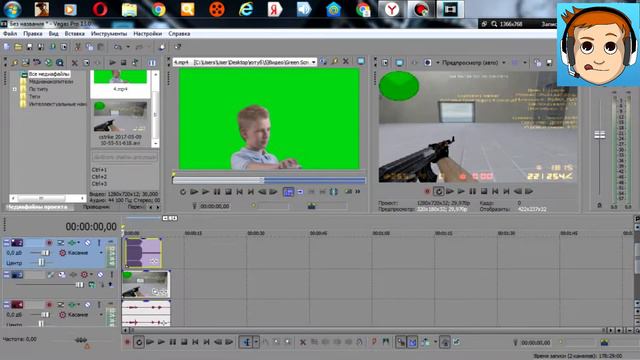Undo the last action in main toolbar
This screenshot has width=640, height=360.
coord(118,47)
